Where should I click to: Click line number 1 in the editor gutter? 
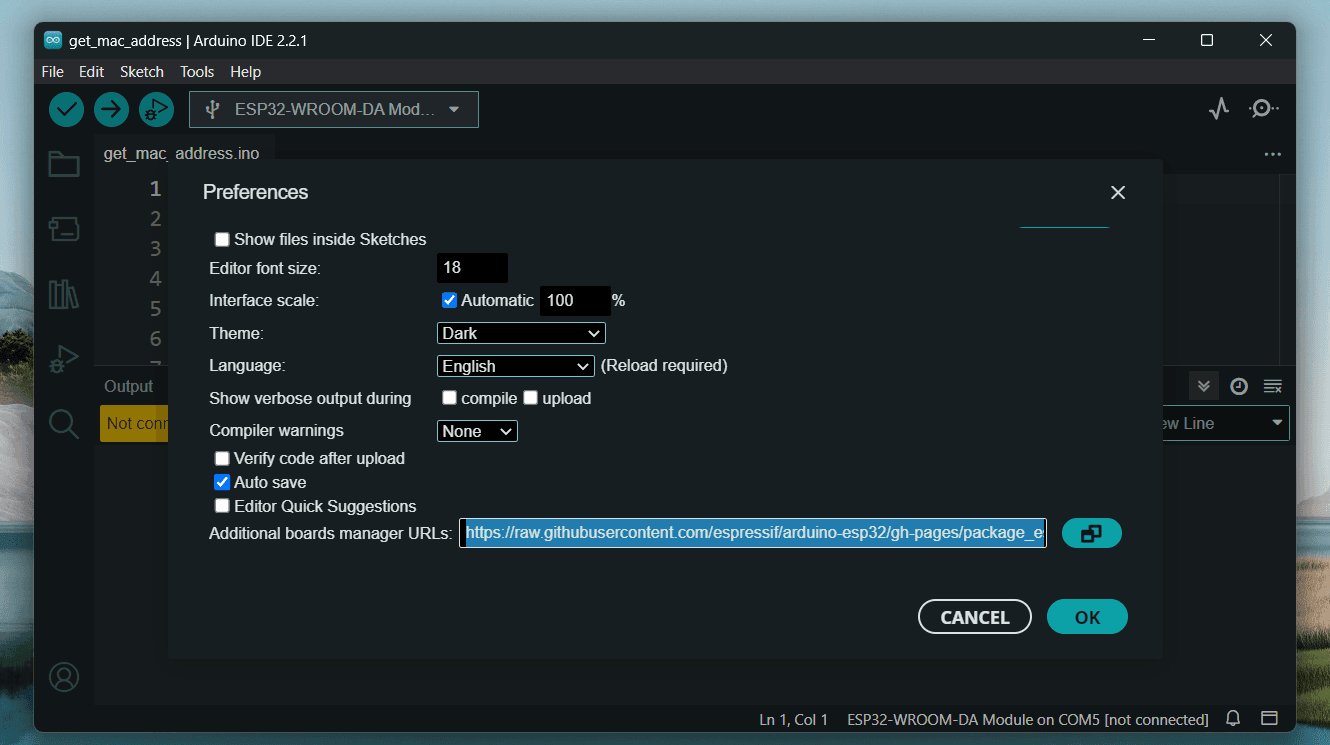155,189
